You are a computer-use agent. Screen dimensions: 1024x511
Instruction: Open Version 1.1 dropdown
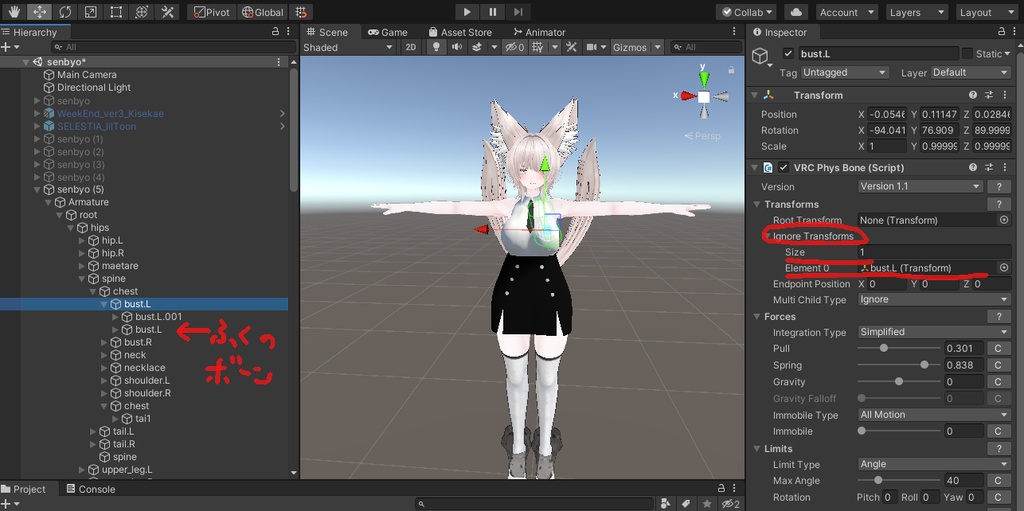coord(920,186)
